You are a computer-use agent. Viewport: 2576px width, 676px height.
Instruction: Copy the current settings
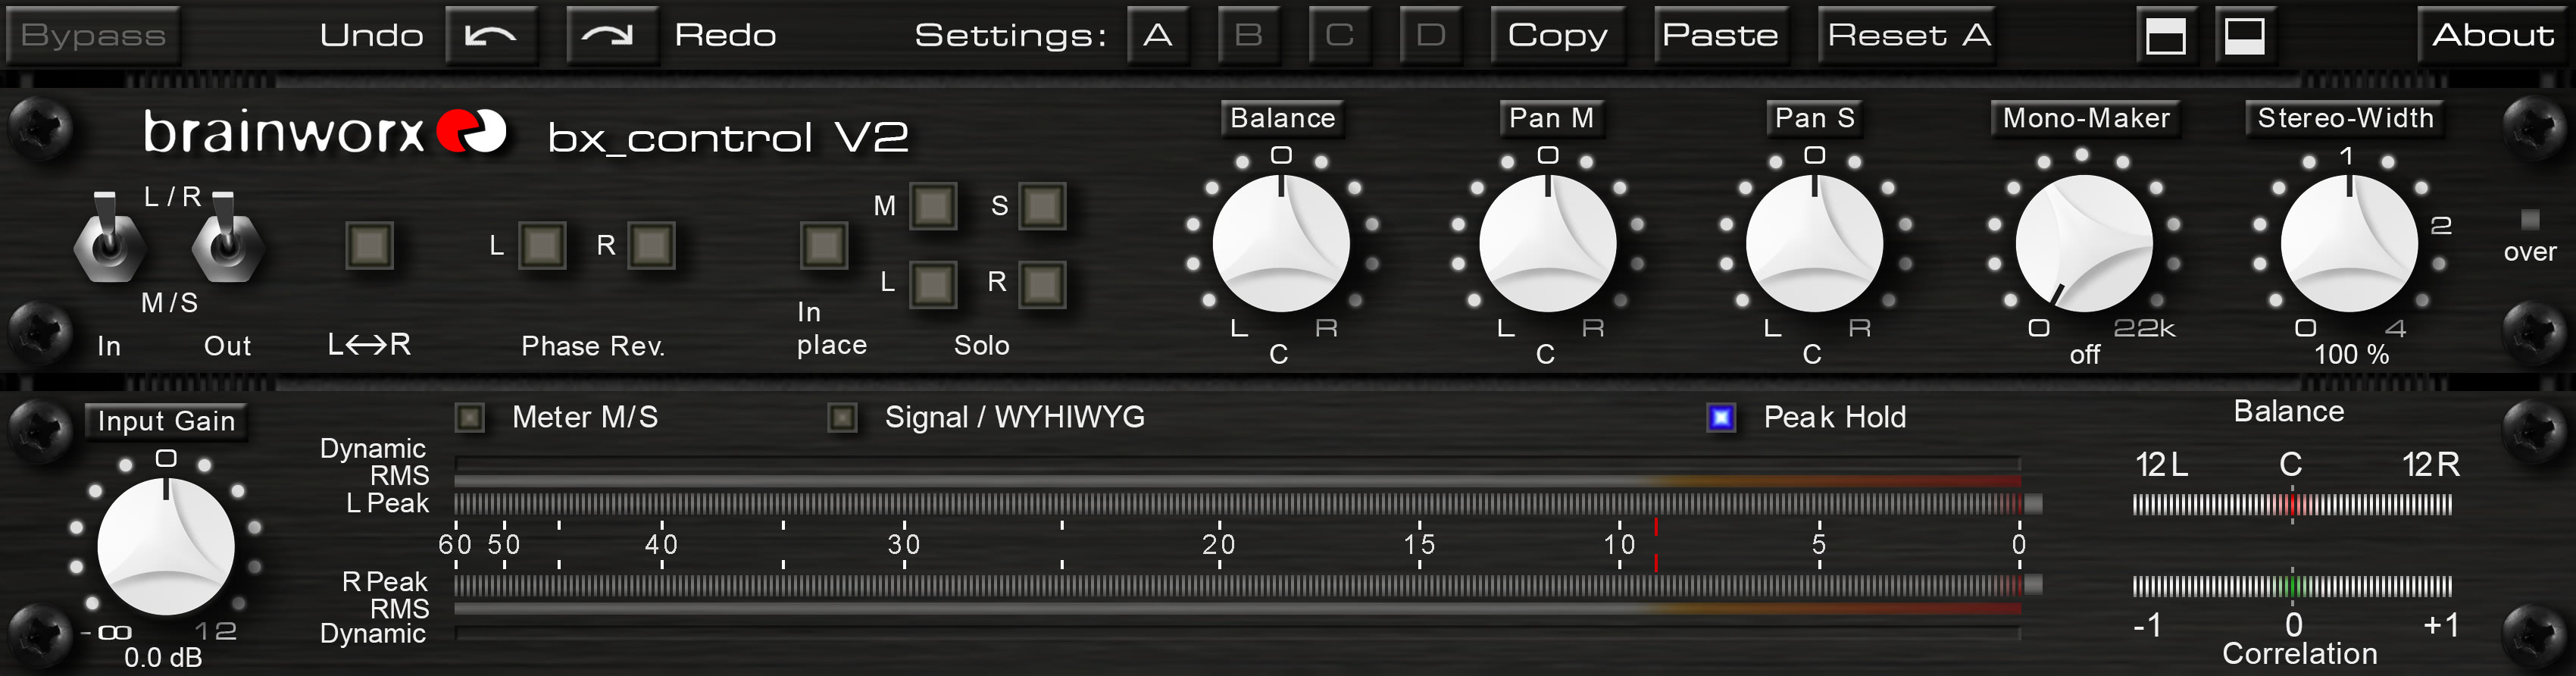point(1558,35)
